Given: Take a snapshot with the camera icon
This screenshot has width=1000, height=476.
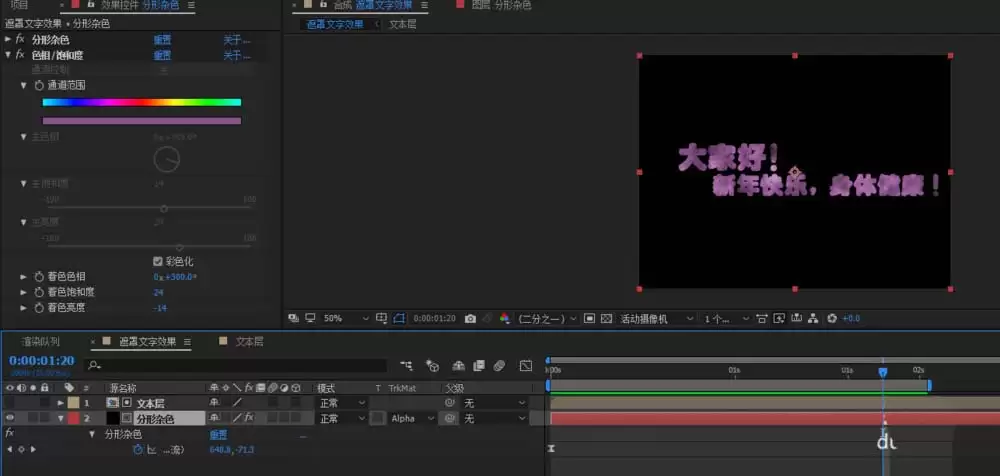Looking at the screenshot, I should (x=470, y=318).
